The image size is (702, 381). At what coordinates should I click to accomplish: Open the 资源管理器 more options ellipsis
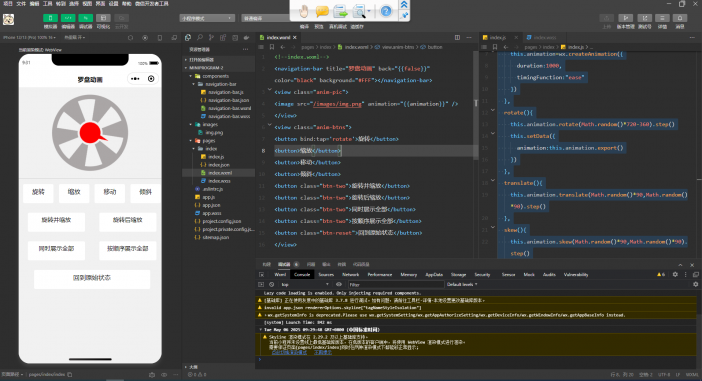tap(245, 49)
